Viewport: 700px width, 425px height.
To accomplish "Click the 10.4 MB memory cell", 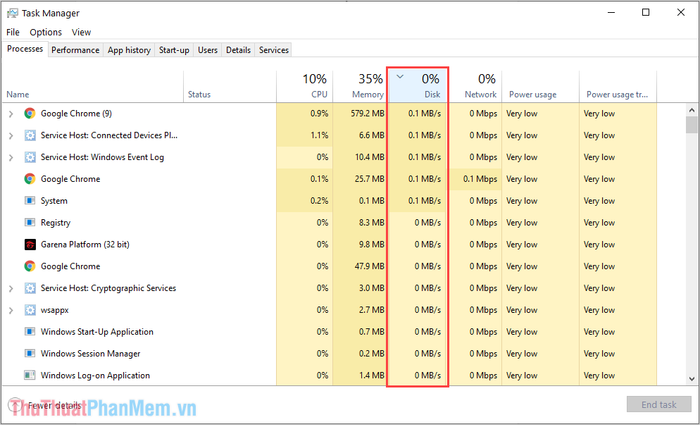I will (360, 157).
